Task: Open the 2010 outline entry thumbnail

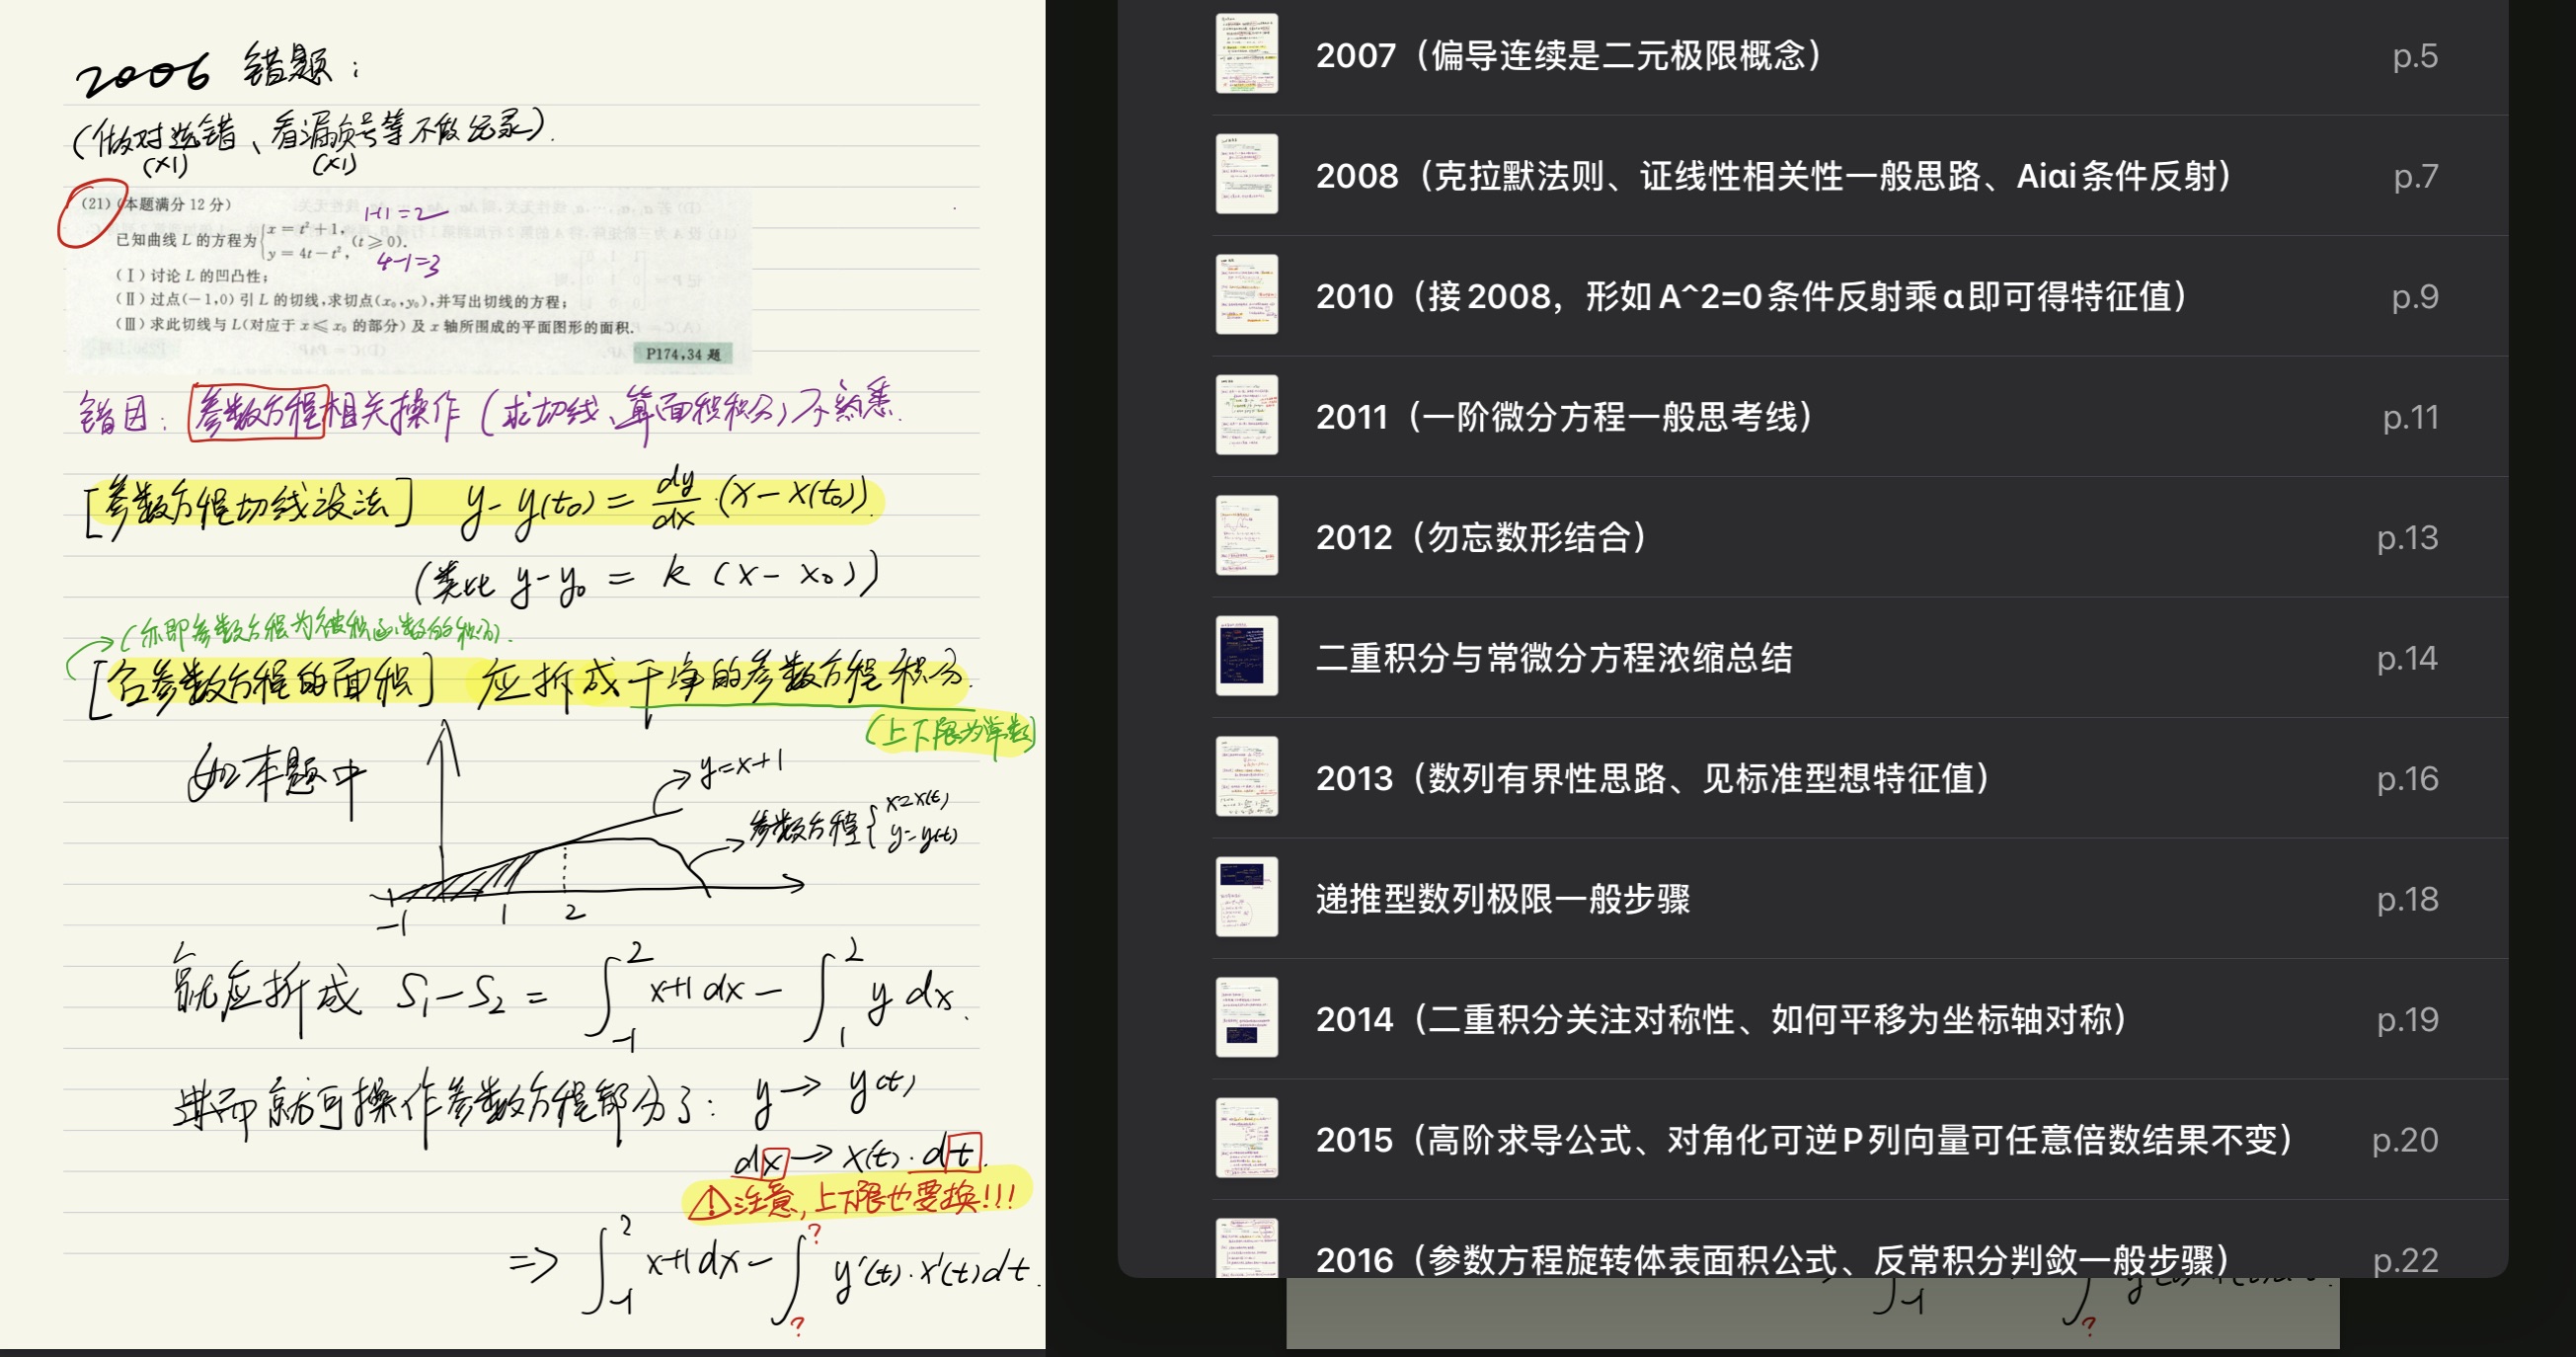Action: pyautogui.click(x=1246, y=295)
